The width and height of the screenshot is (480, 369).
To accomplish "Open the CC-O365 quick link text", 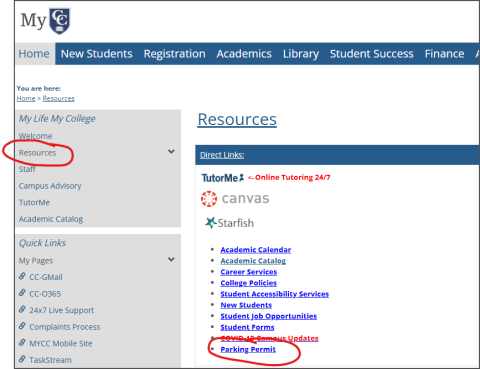I will pos(45,294).
